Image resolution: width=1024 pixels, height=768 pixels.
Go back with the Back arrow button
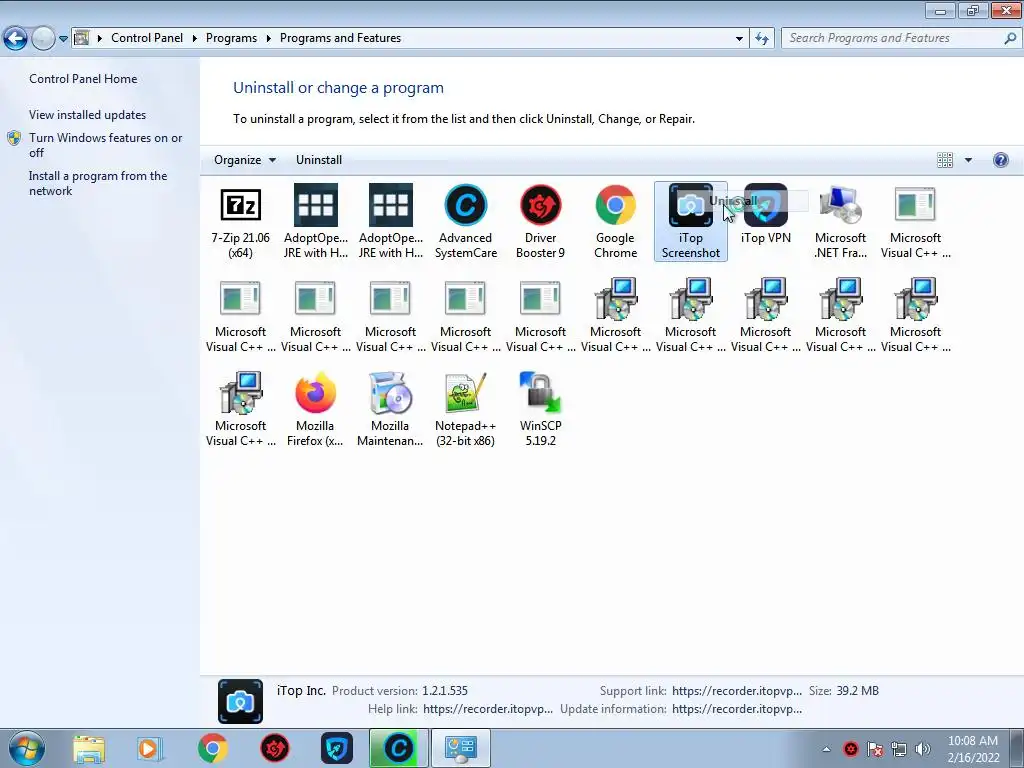click(x=16, y=38)
